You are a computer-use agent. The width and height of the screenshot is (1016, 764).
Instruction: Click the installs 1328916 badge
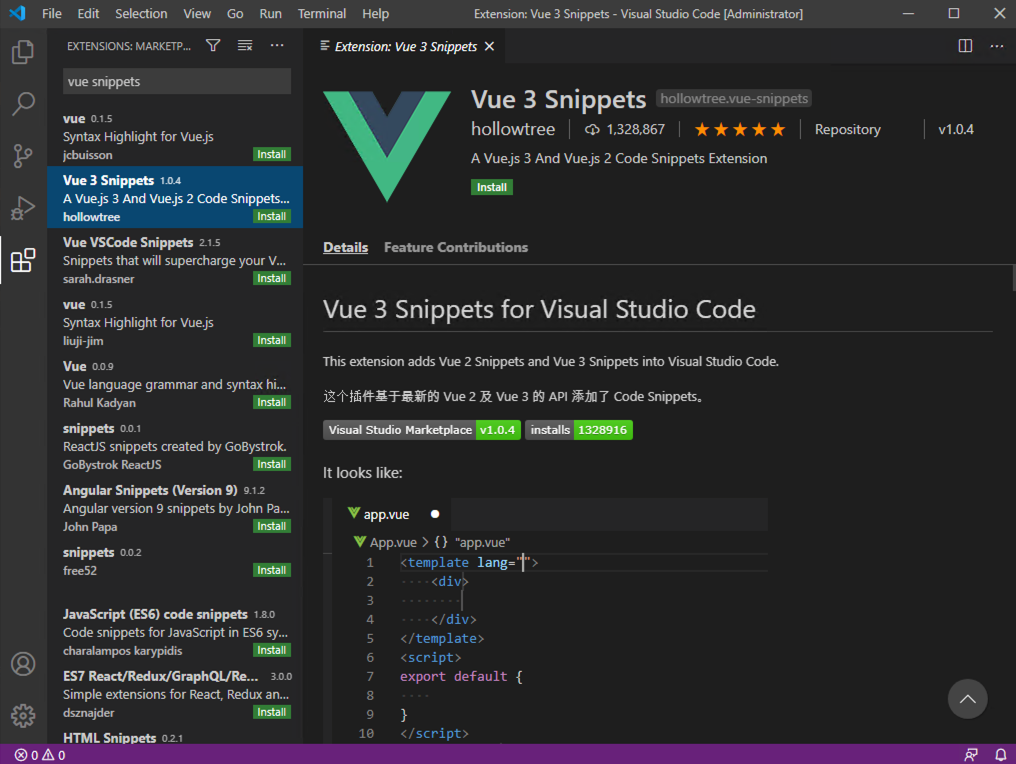click(579, 430)
